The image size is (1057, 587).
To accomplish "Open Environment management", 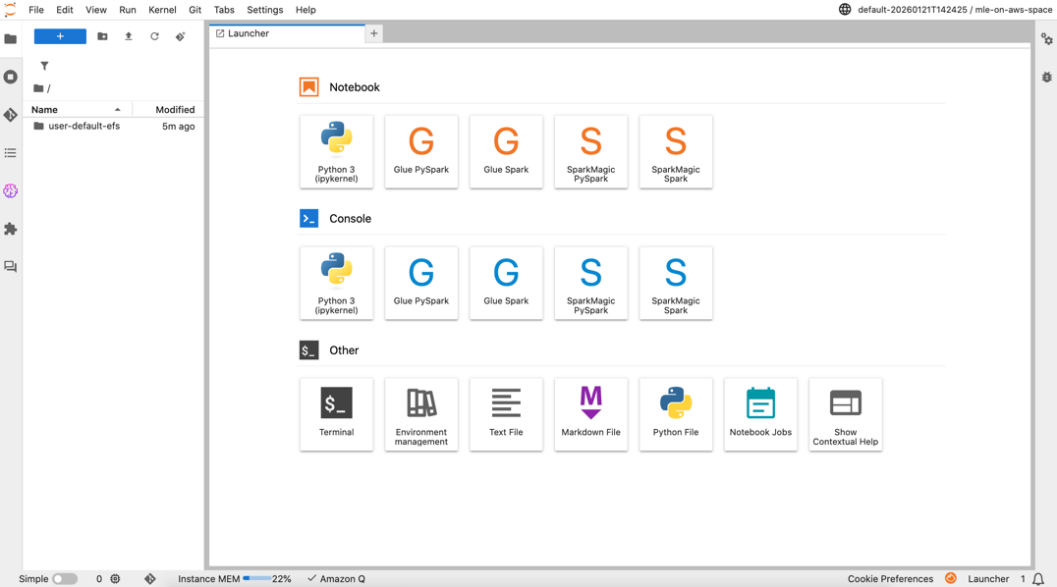I will (x=421, y=414).
